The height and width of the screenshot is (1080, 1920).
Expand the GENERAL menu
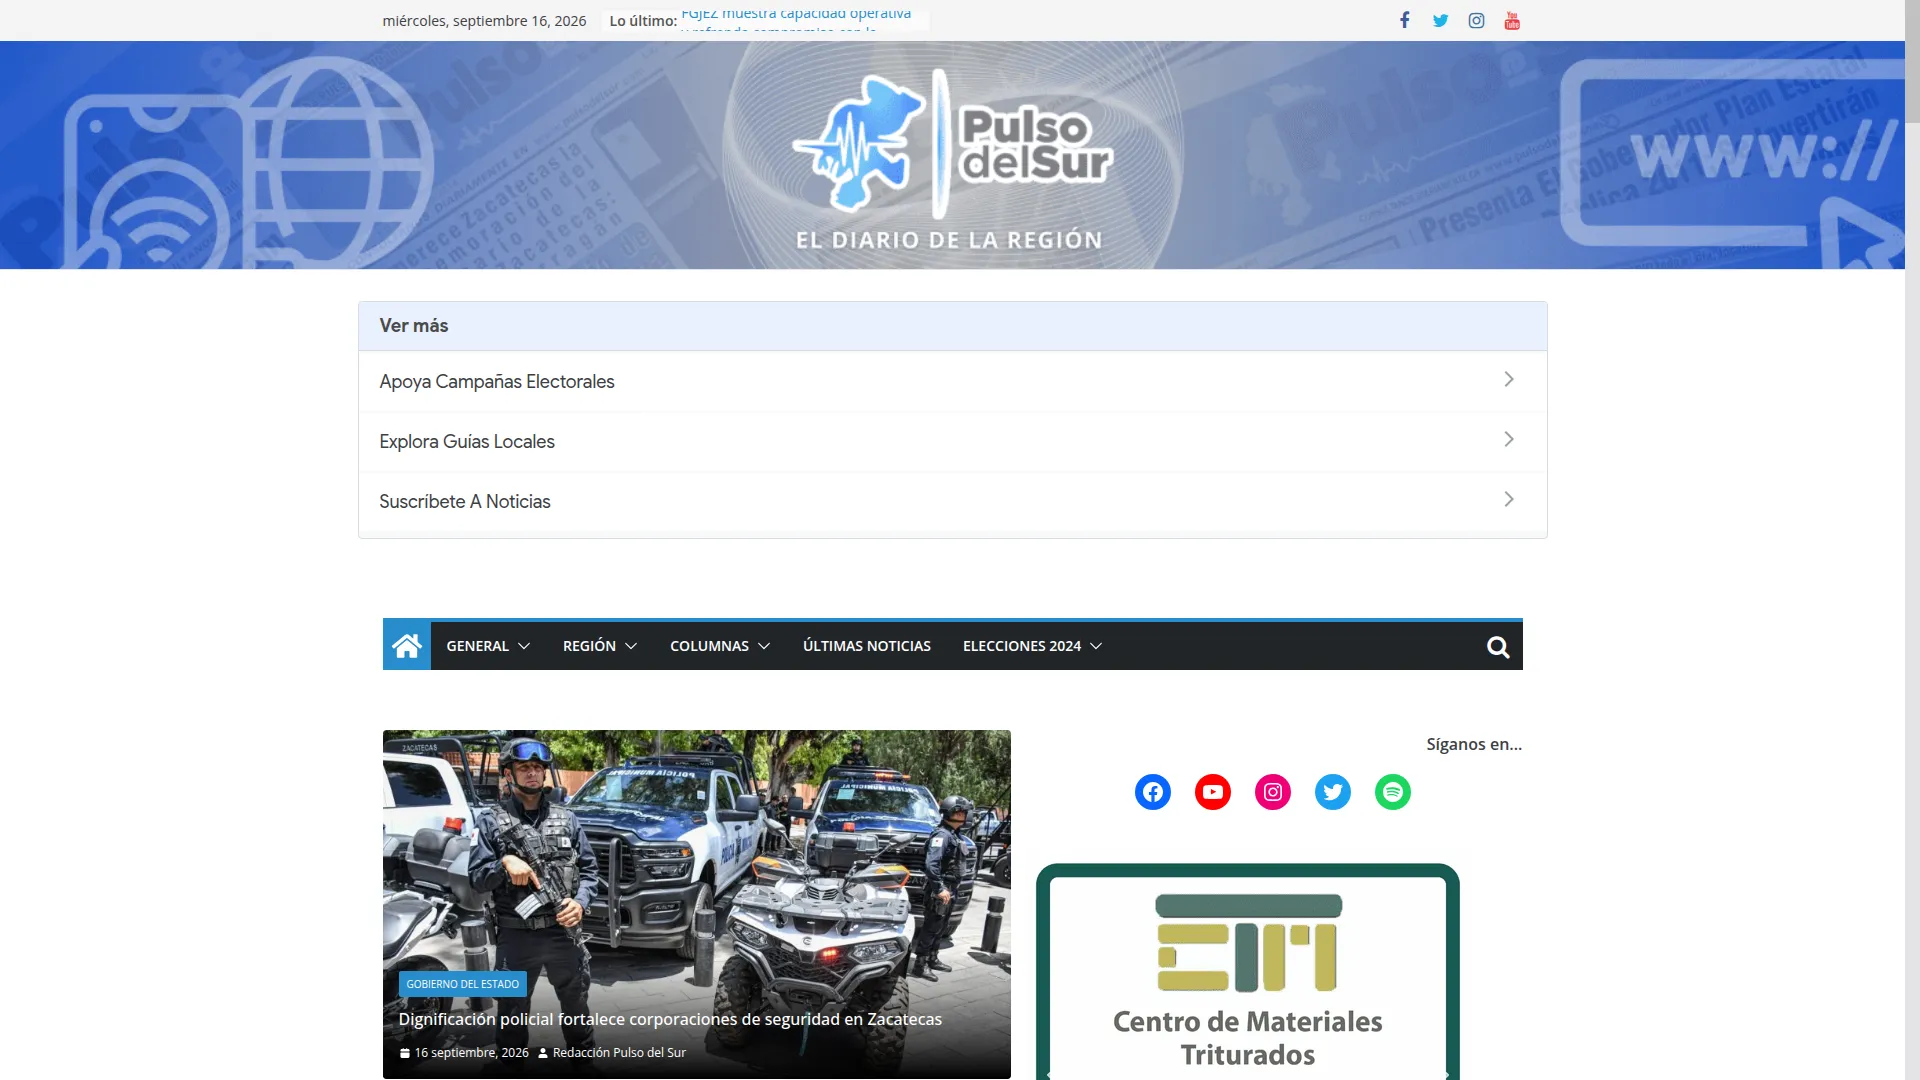(x=488, y=646)
